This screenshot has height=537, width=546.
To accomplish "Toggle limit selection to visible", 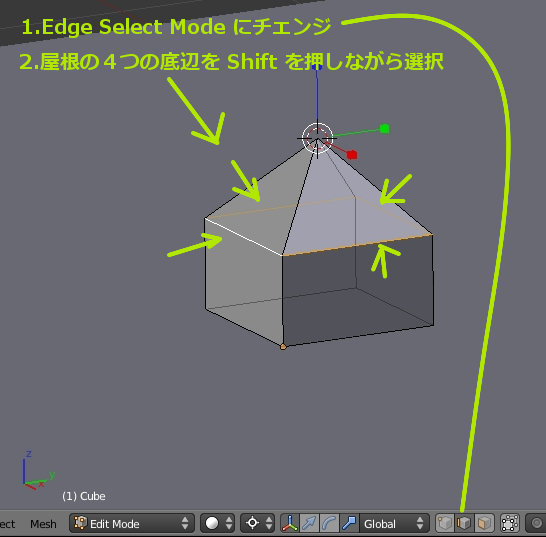I will click(x=510, y=523).
